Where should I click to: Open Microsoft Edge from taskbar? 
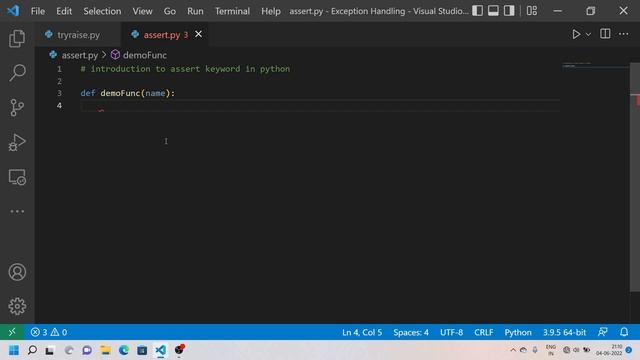pos(124,350)
